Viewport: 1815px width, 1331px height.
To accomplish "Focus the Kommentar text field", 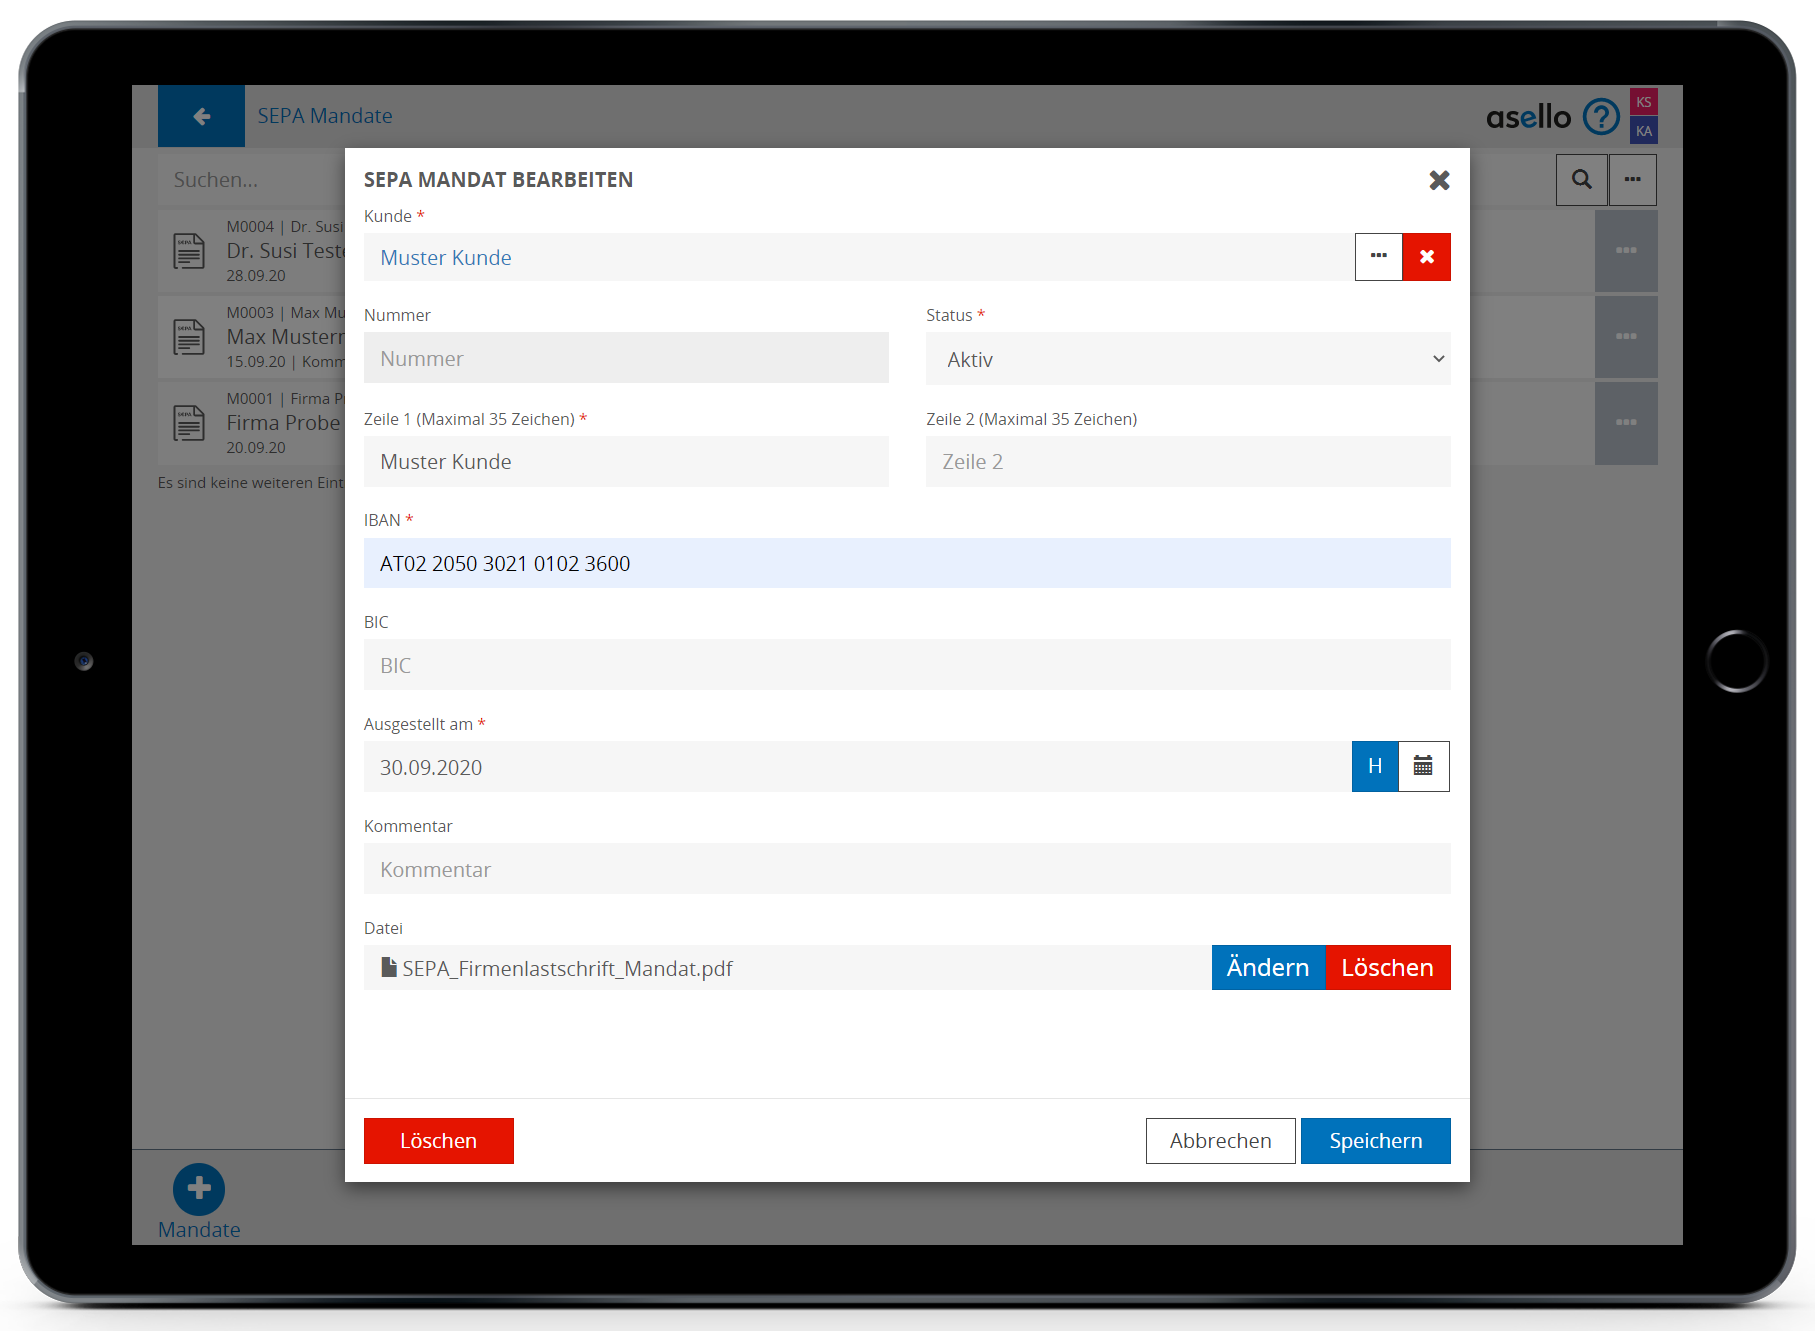I will pyautogui.click(x=906, y=869).
